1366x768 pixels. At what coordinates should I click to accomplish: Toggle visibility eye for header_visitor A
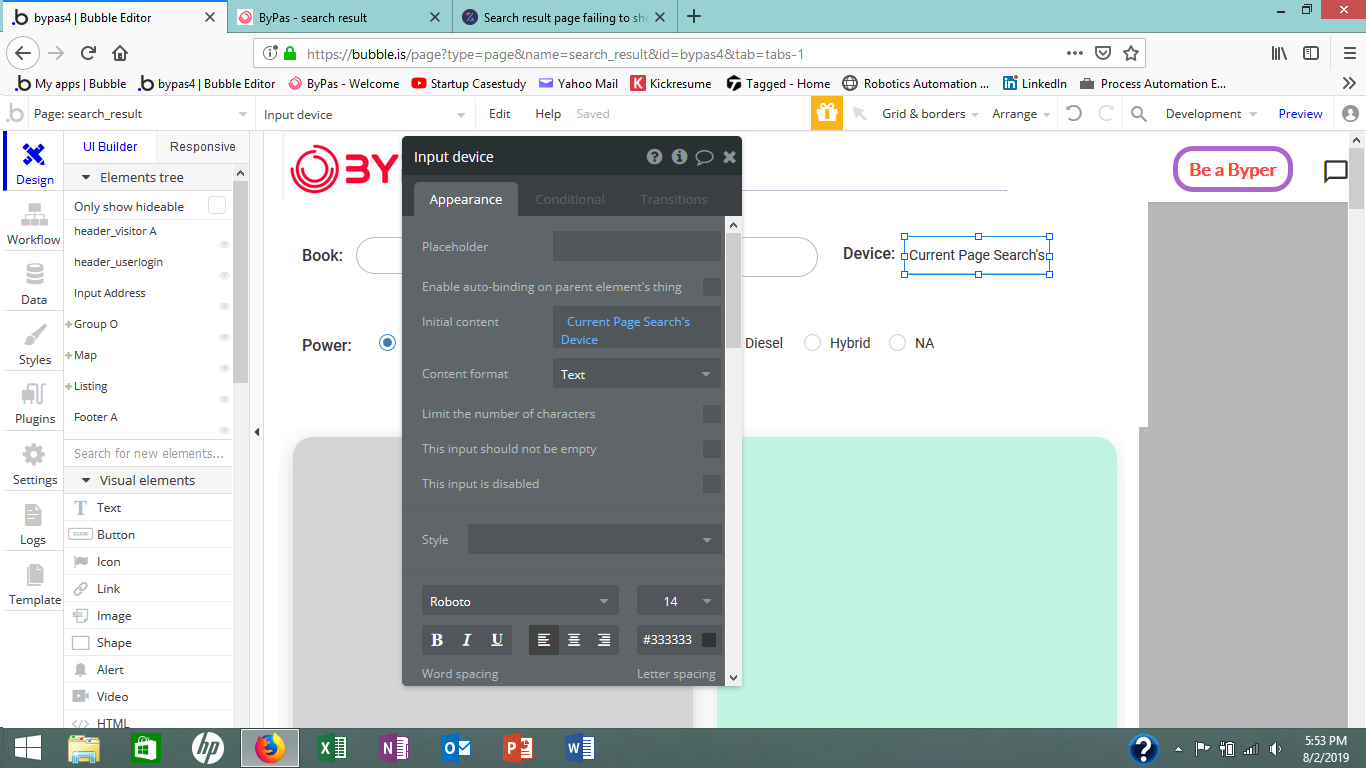(x=225, y=244)
